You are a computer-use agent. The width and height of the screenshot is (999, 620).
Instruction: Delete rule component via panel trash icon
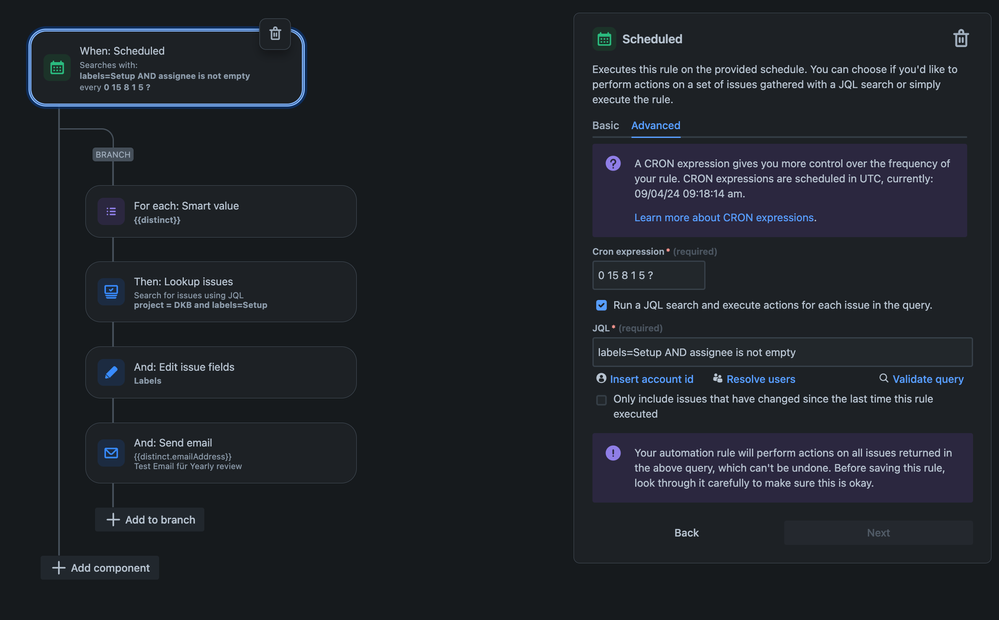coord(960,39)
